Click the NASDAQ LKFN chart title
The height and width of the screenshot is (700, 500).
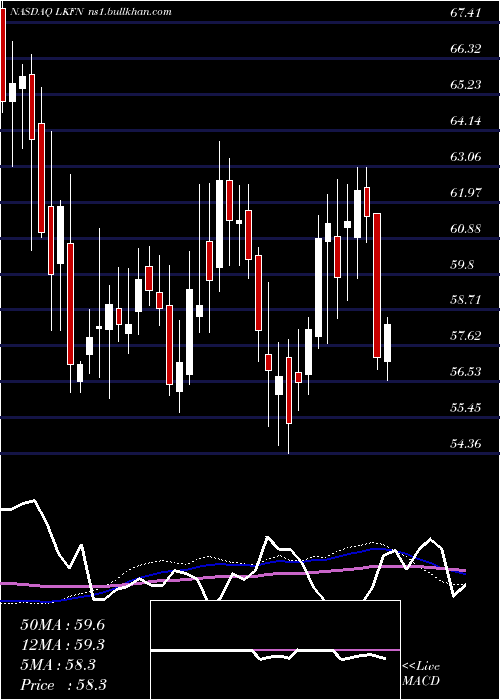(x=90, y=12)
